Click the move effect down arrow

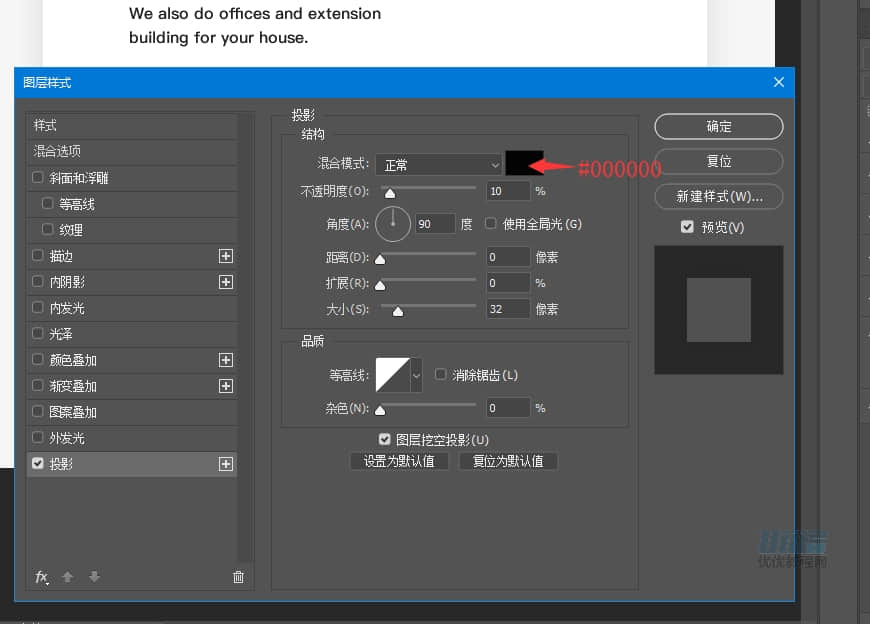point(94,577)
